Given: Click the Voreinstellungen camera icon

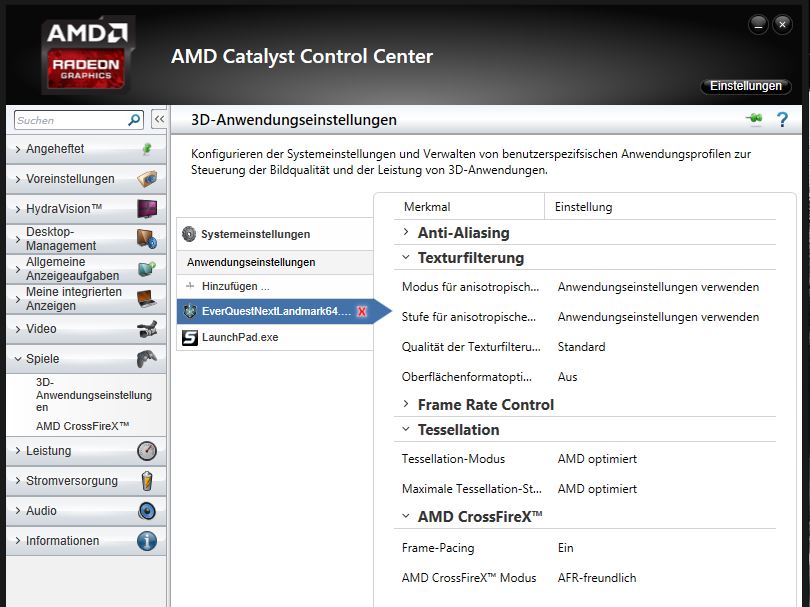Looking at the screenshot, I should point(147,179).
